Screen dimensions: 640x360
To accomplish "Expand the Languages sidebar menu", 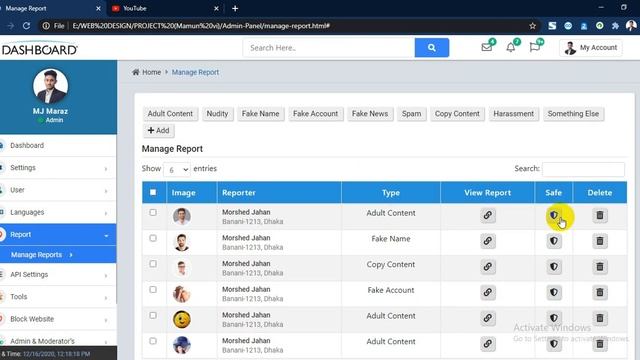I will pyautogui.click(x=58, y=212).
